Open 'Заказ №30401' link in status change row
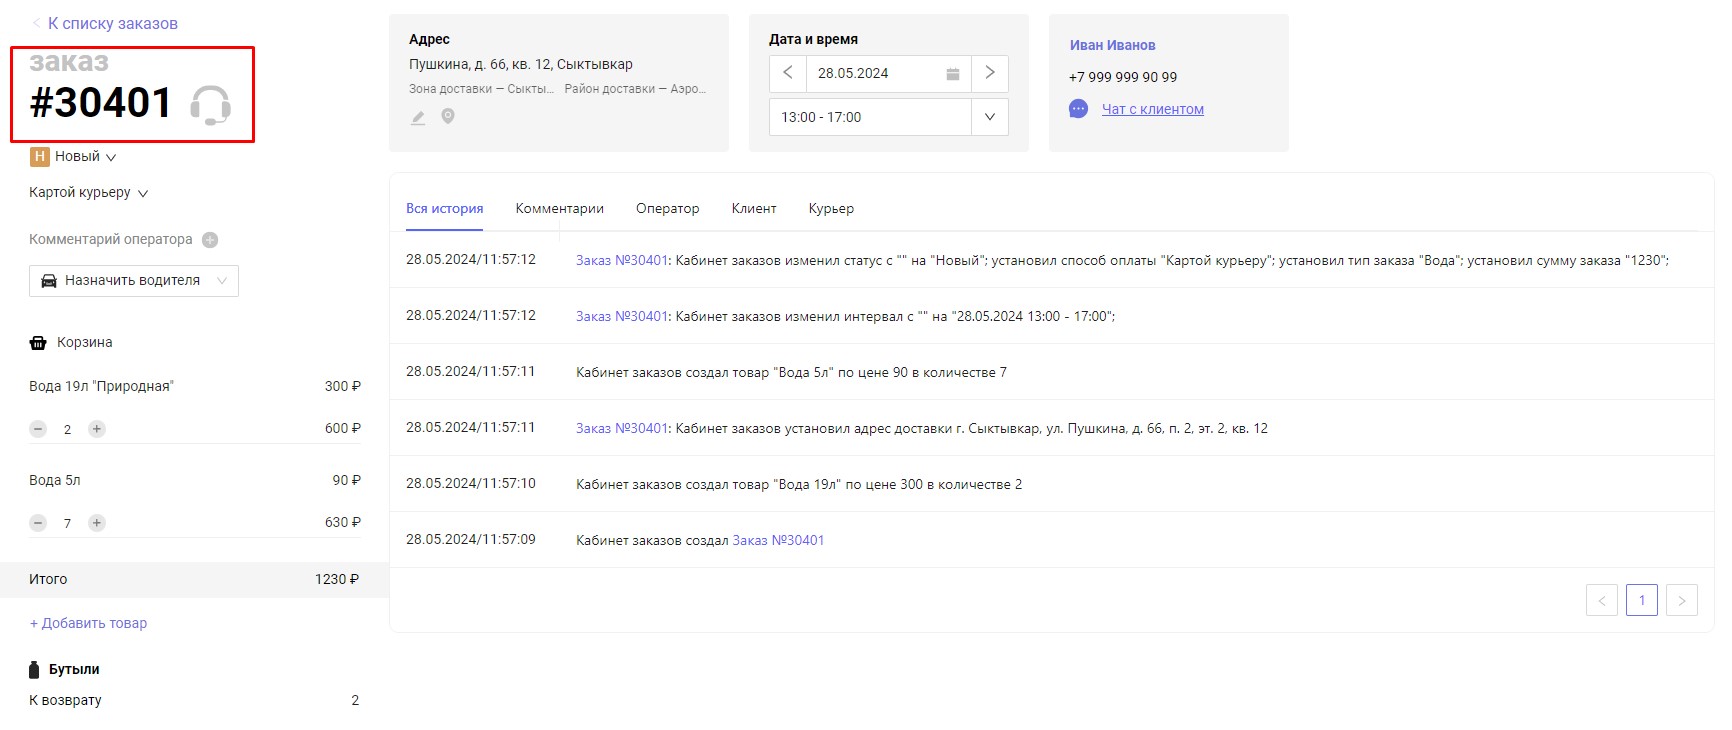1732x730 pixels. pos(621,260)
